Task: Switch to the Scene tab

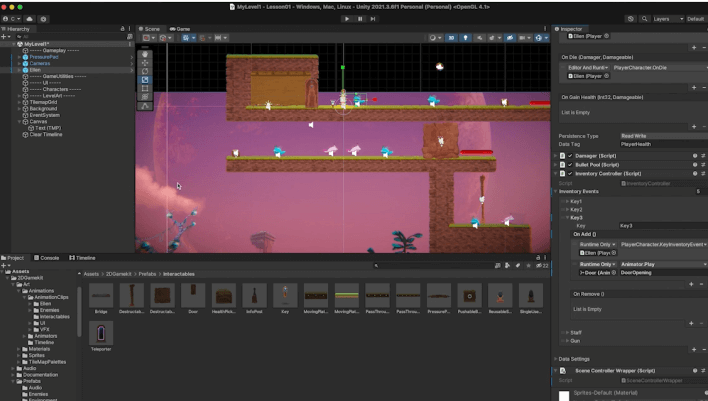Action: [x=149, y=29]
